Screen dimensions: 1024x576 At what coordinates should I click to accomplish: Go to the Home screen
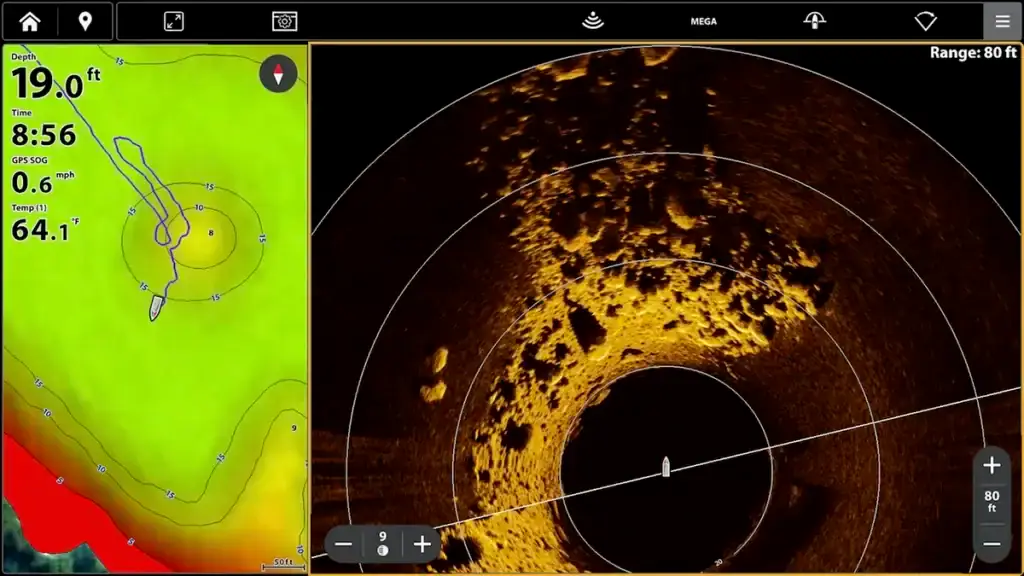point(29,22)
